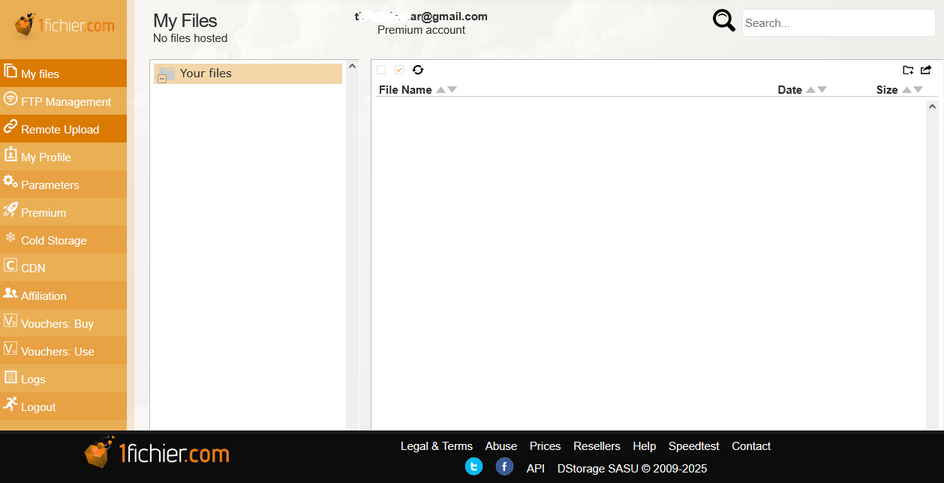944x483 pixels.
Task: Open the Facebook page from the footer icon
Action: [505, 467]
